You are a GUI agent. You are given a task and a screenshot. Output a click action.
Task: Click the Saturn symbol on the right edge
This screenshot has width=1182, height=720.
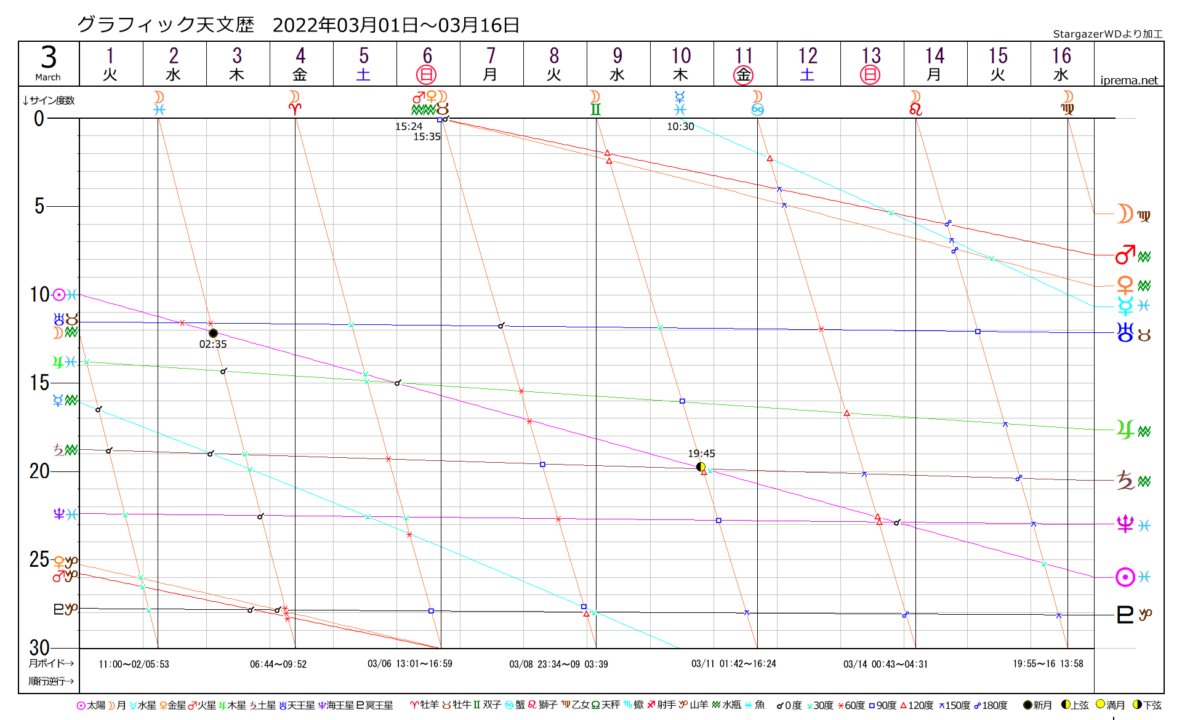[x=1125, y=479]
